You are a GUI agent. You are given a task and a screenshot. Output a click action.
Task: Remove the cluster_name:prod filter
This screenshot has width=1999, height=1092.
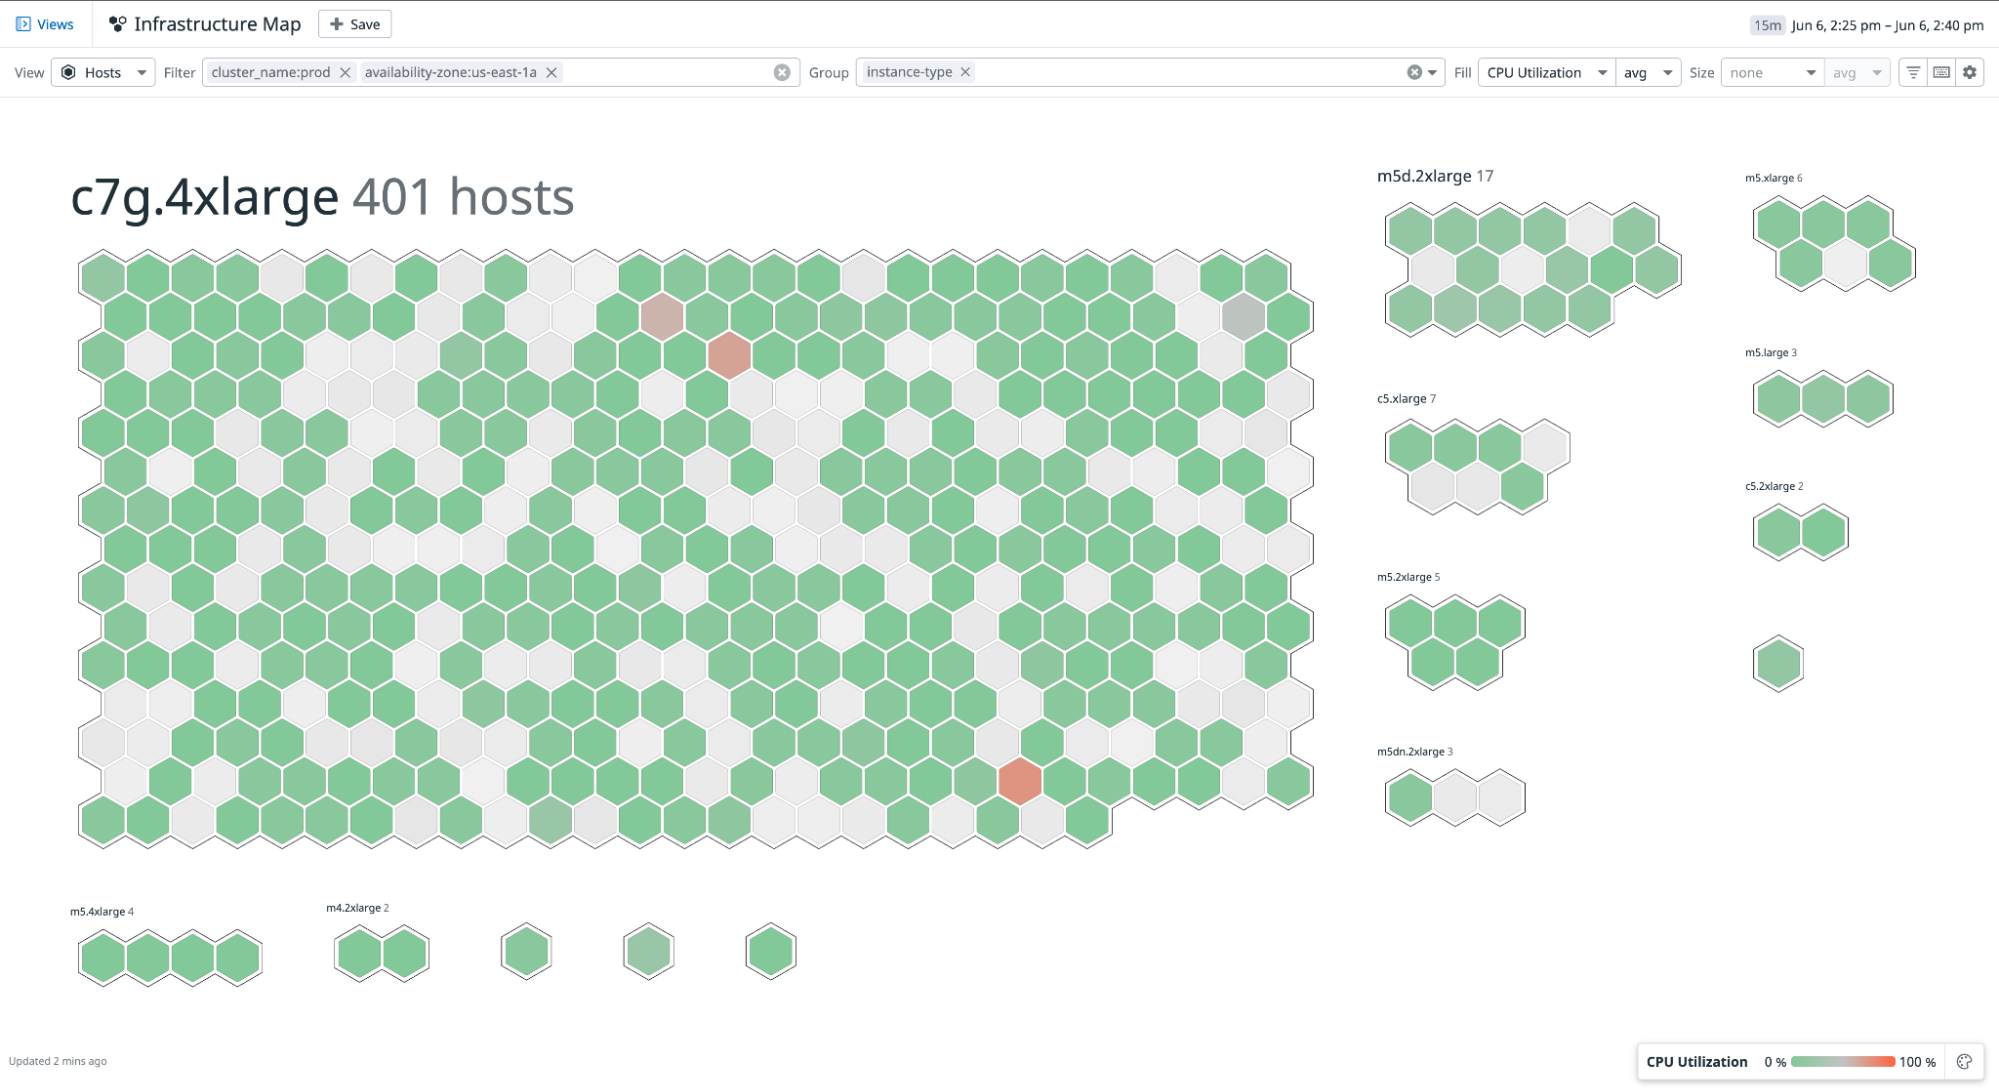click(344, 72)
